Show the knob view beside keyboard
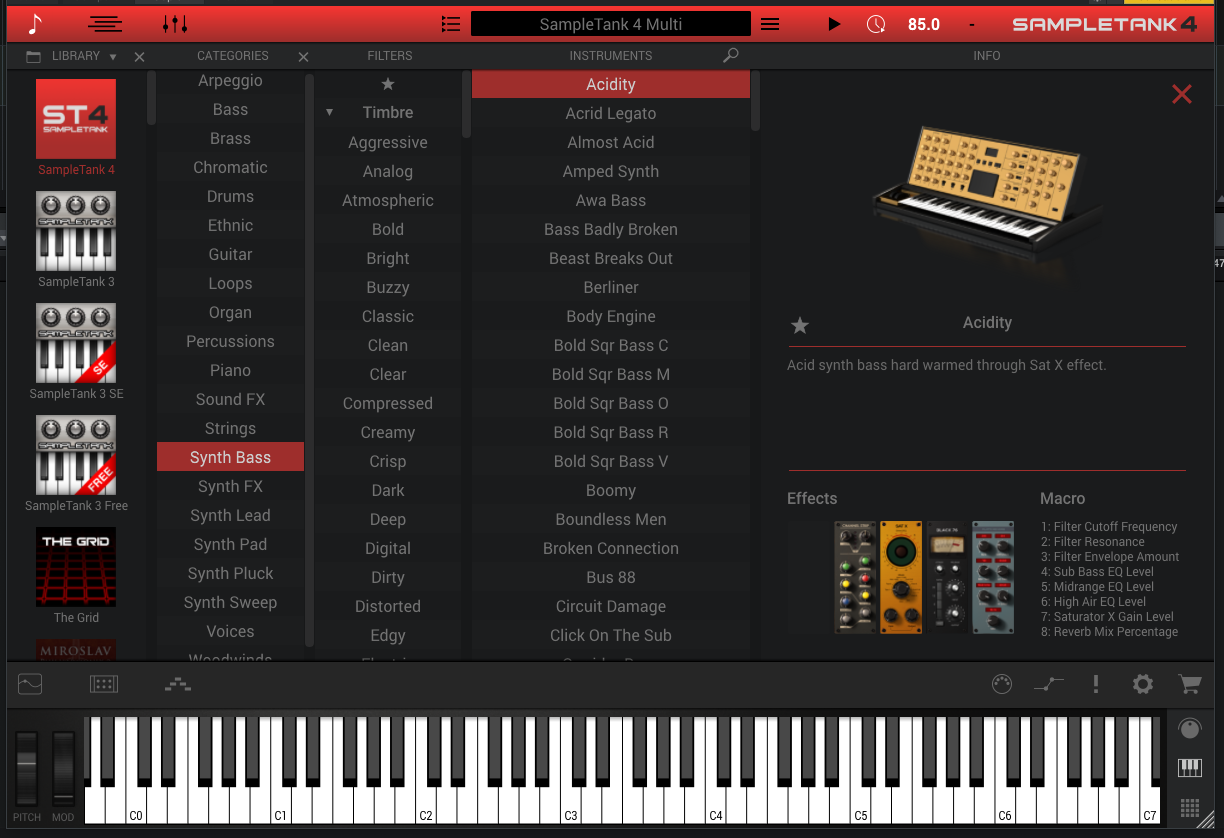 click(x=1190, y=729)
